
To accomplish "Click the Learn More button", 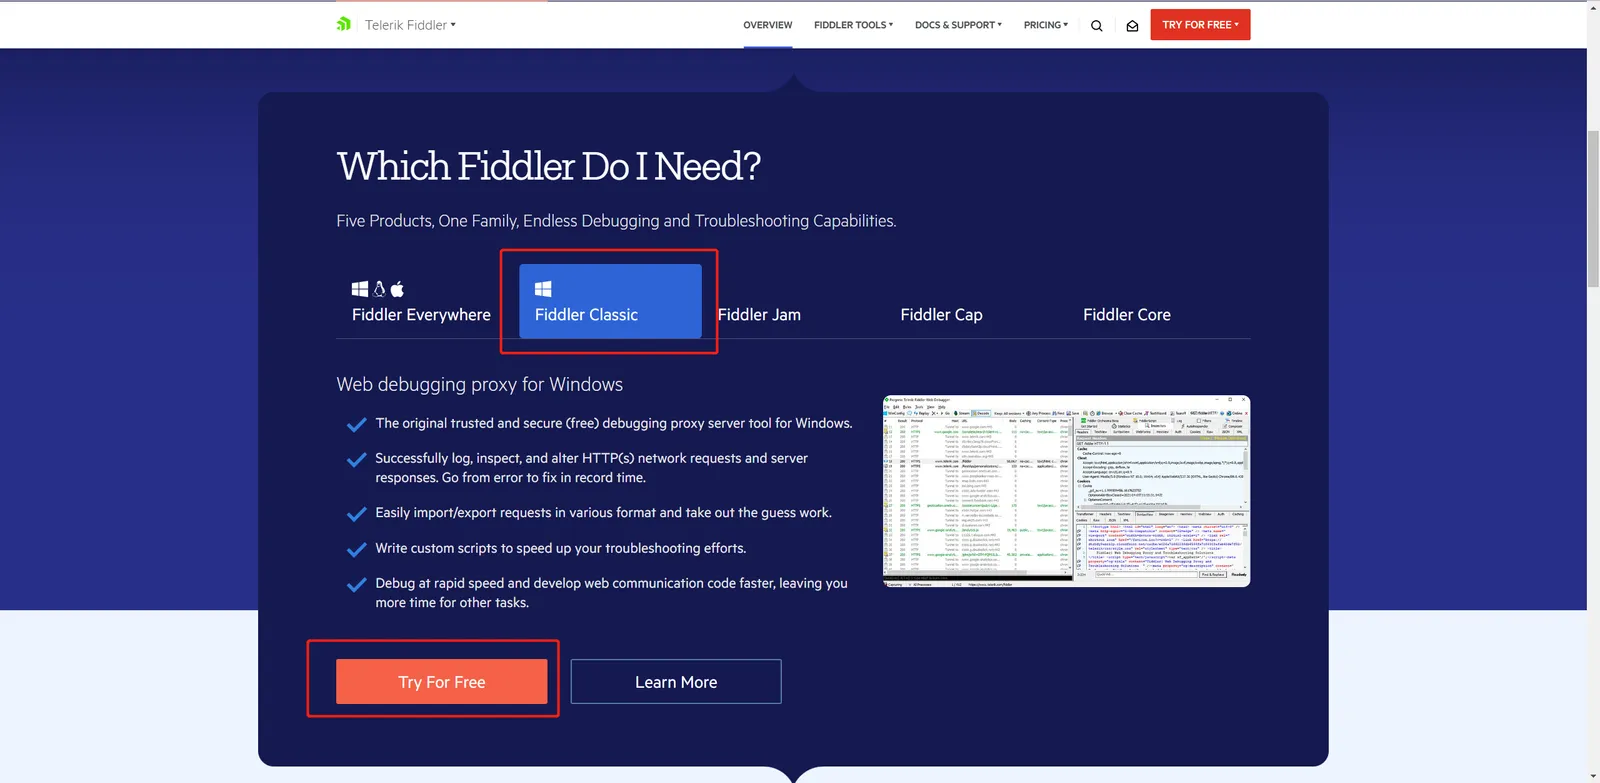I will click(676, 681).
